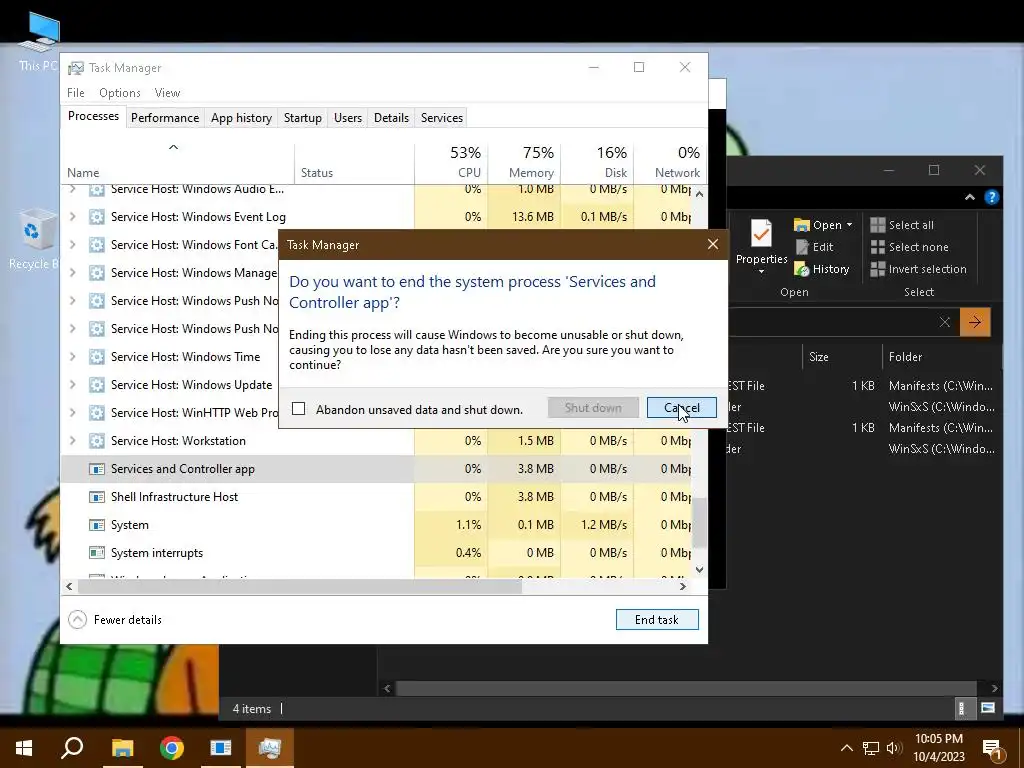Expand Service Host: Windows Time row
This screenshot has height=768, width=1024.
(72, 357)
